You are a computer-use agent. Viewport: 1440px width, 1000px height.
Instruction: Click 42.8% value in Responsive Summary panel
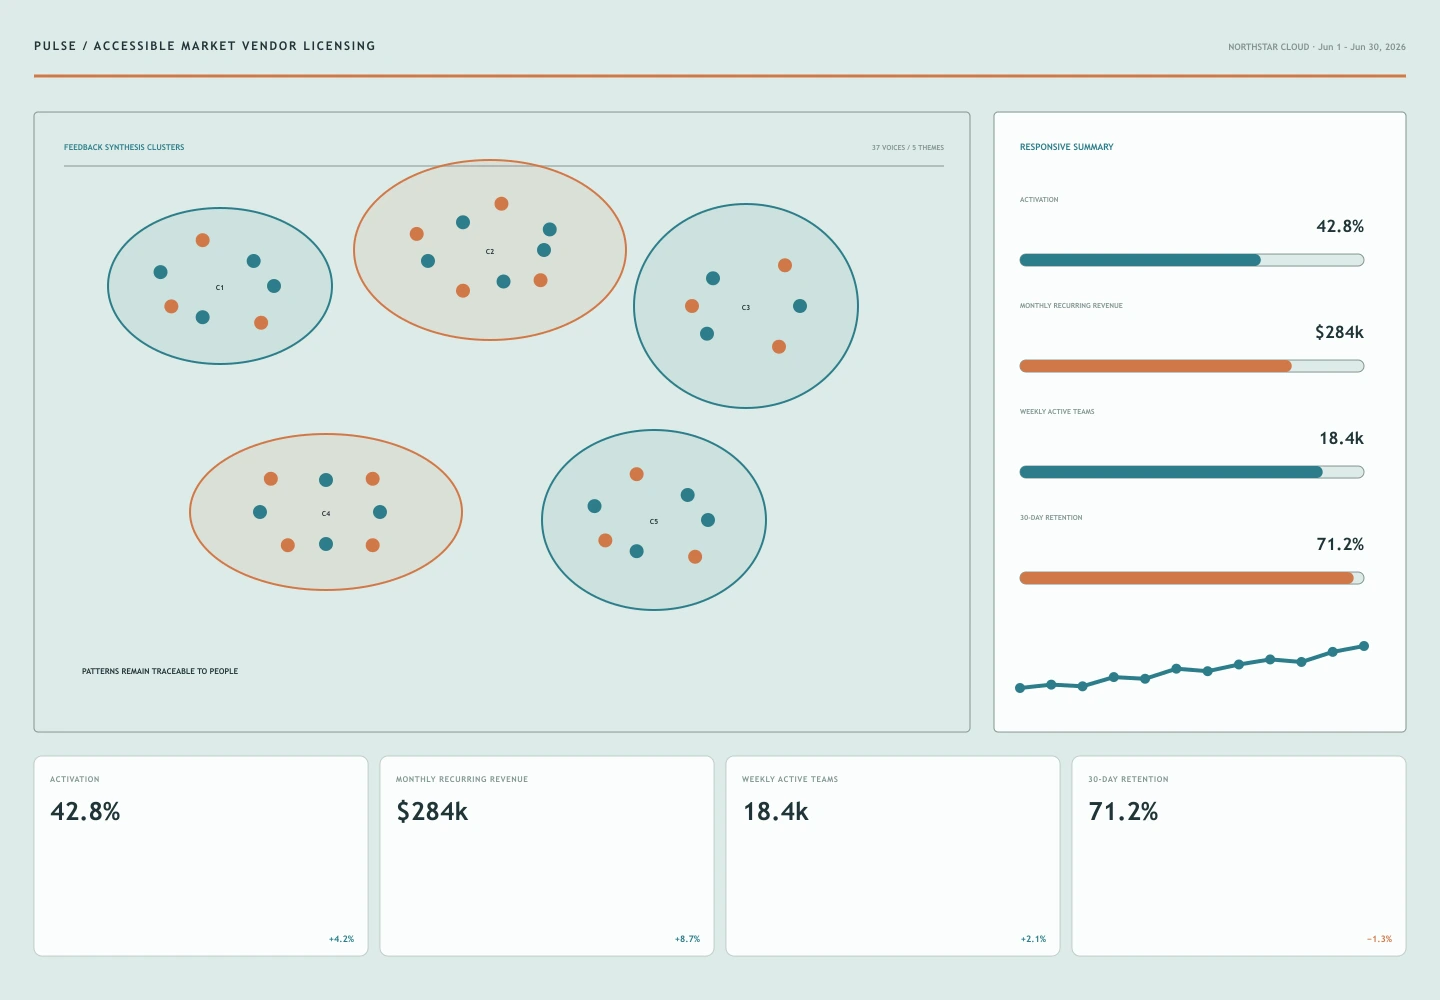click(1340, 226)
